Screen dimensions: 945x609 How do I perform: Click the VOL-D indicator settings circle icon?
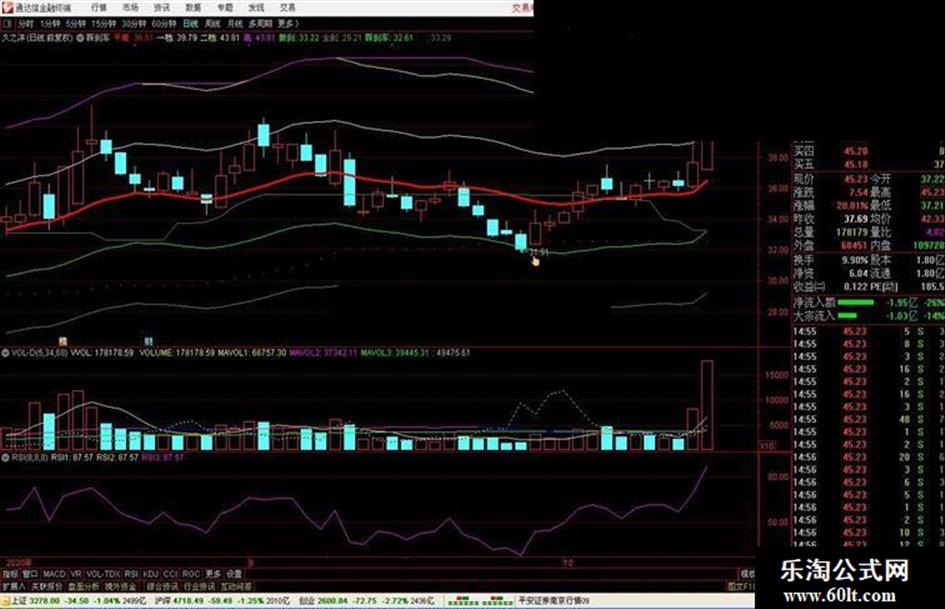5,353
